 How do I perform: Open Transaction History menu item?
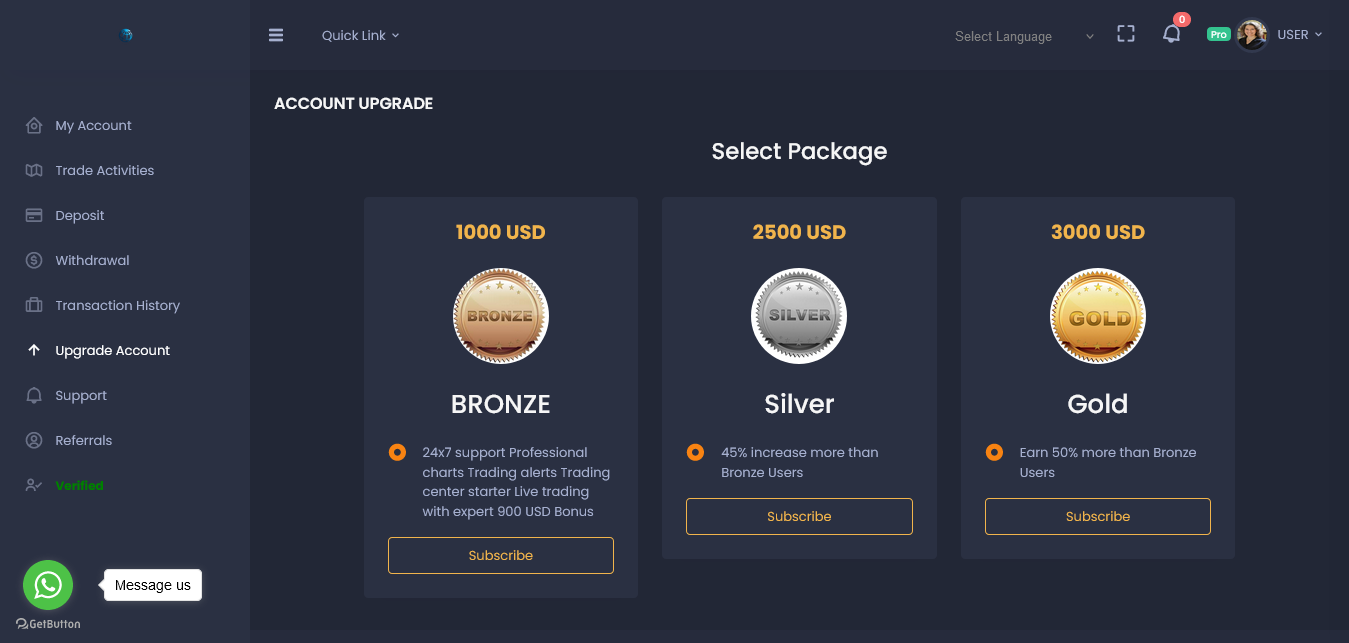pyautogui.click(x=117, y=305)
